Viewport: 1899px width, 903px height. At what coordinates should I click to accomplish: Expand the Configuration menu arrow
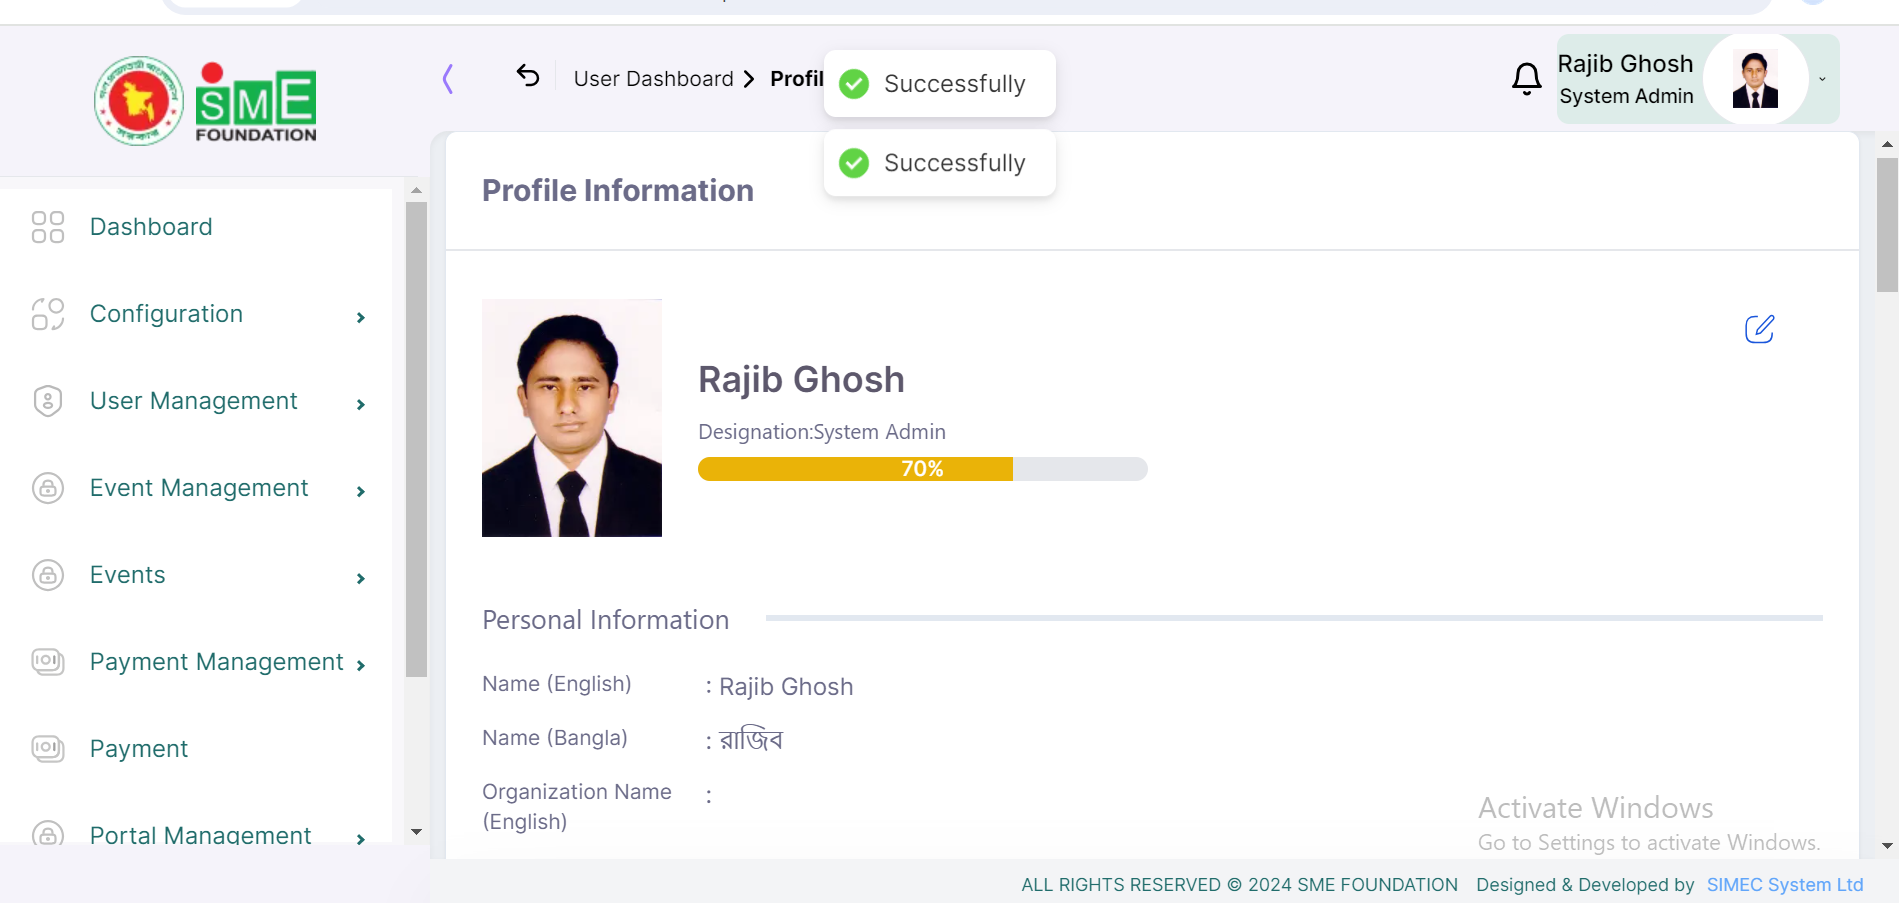pyautogui.click(x=361, y=318)
